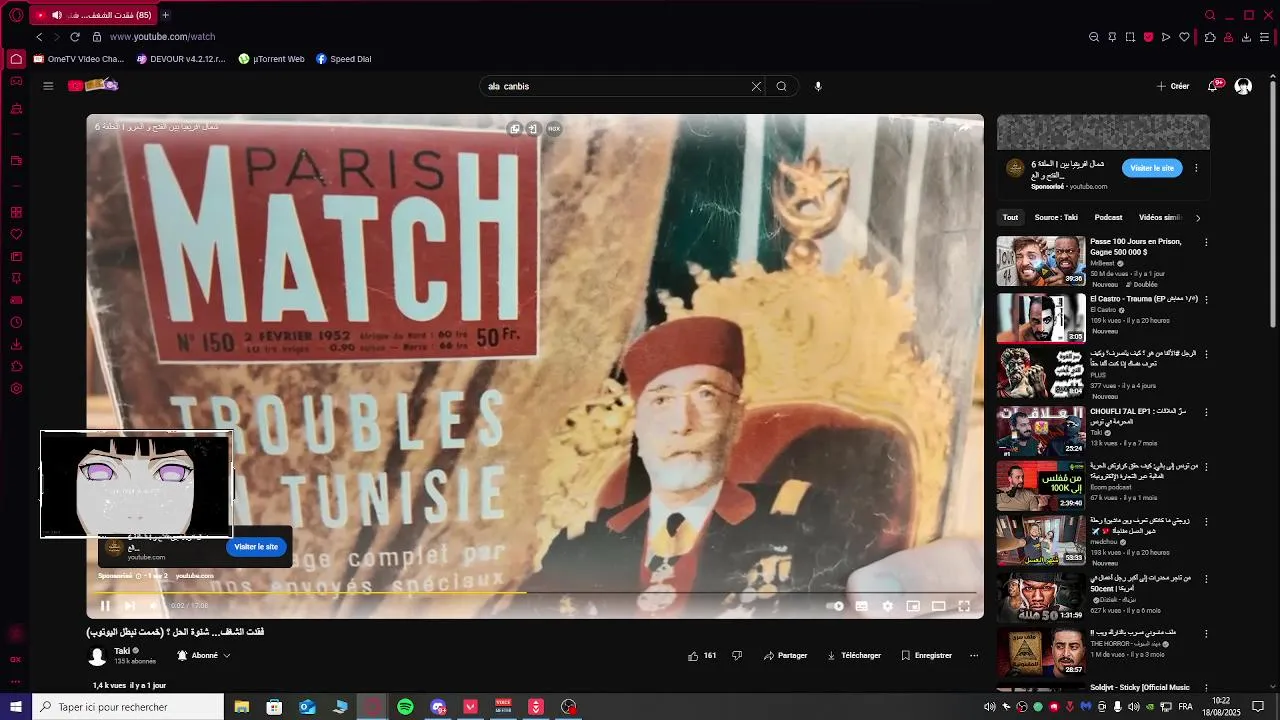Open options for El Castro video
1280x720 pixels.
pyautogui.click(x=1206, y=299)
